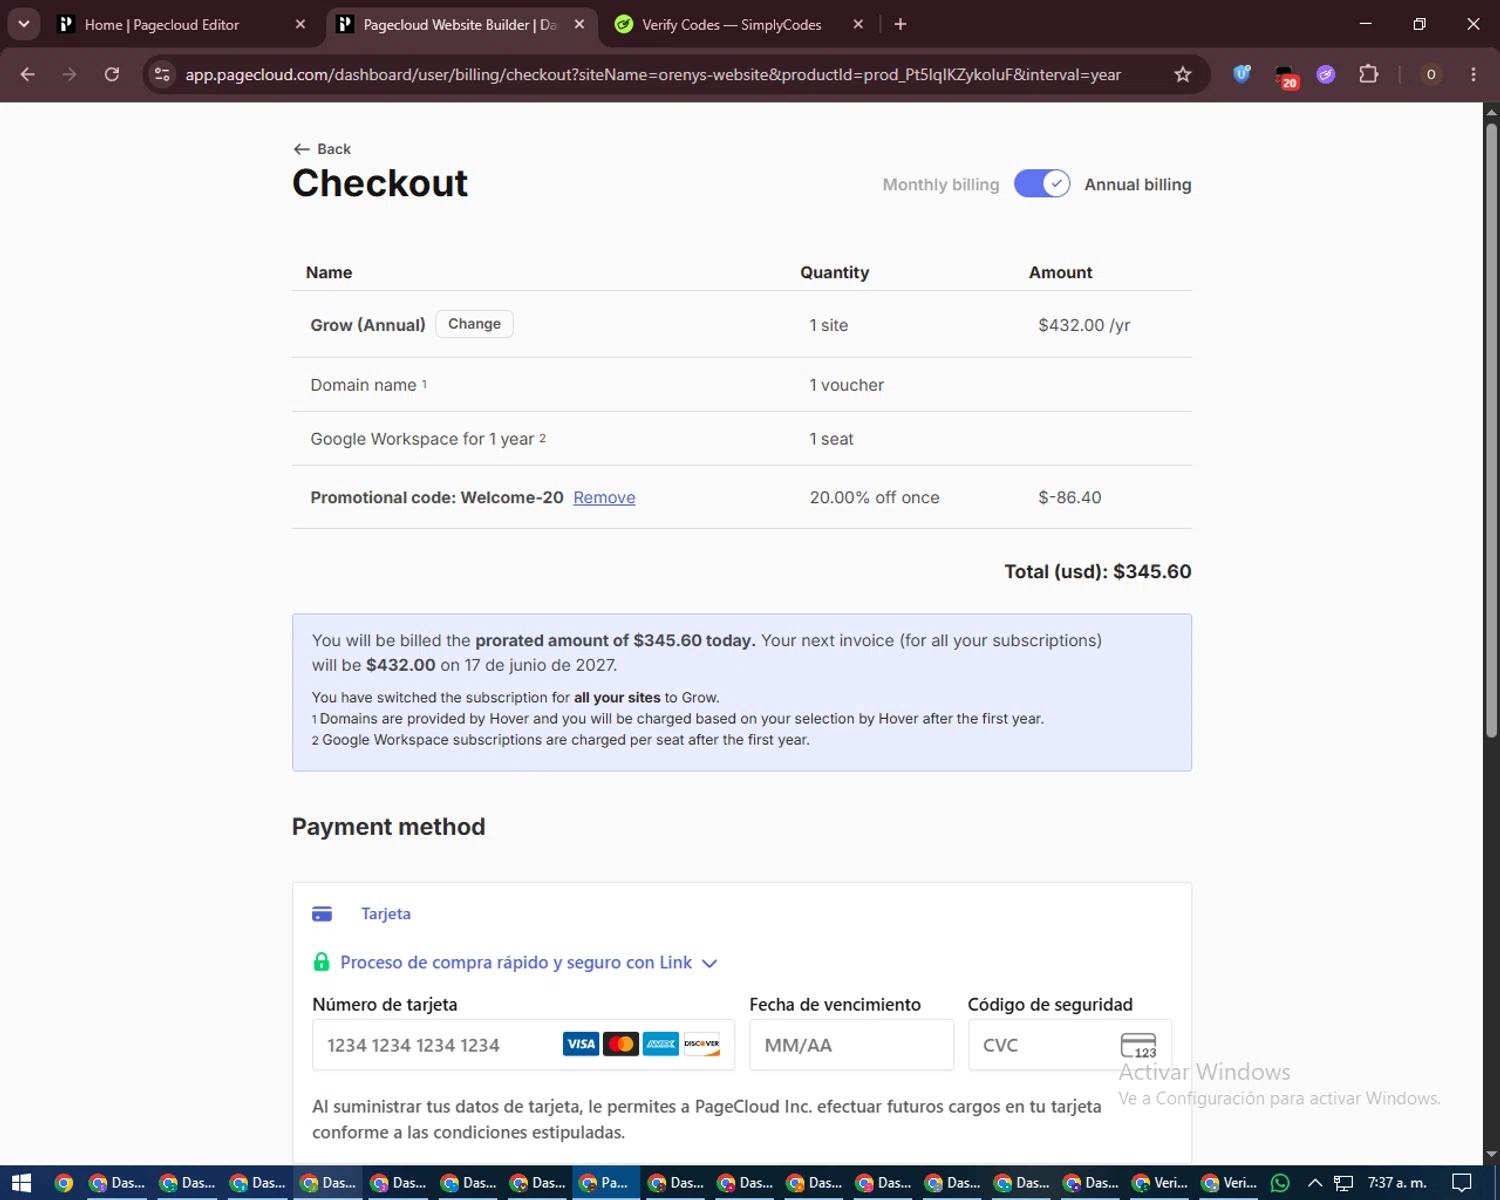Switch to Pagecloud Website Builder tab

[x=462, y=24]
